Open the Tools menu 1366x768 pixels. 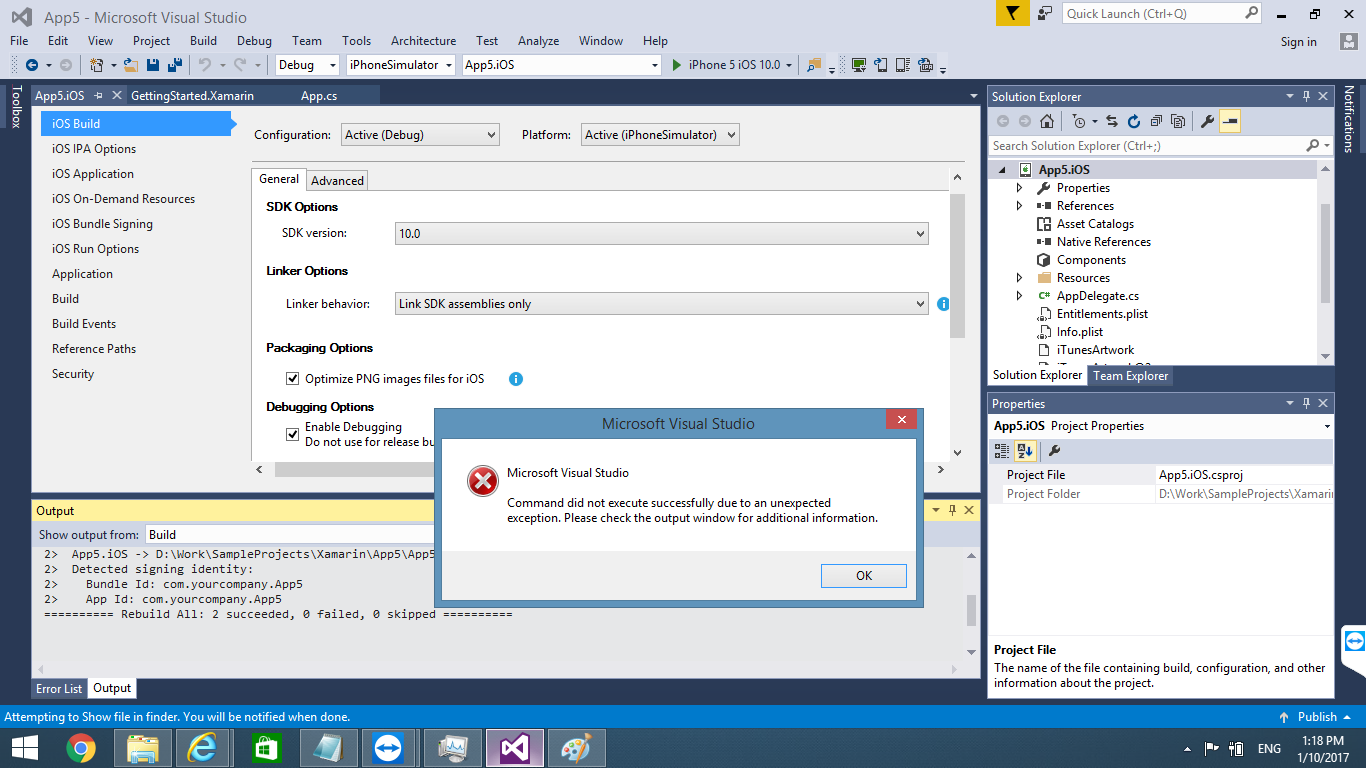click(x=356, y=41)
